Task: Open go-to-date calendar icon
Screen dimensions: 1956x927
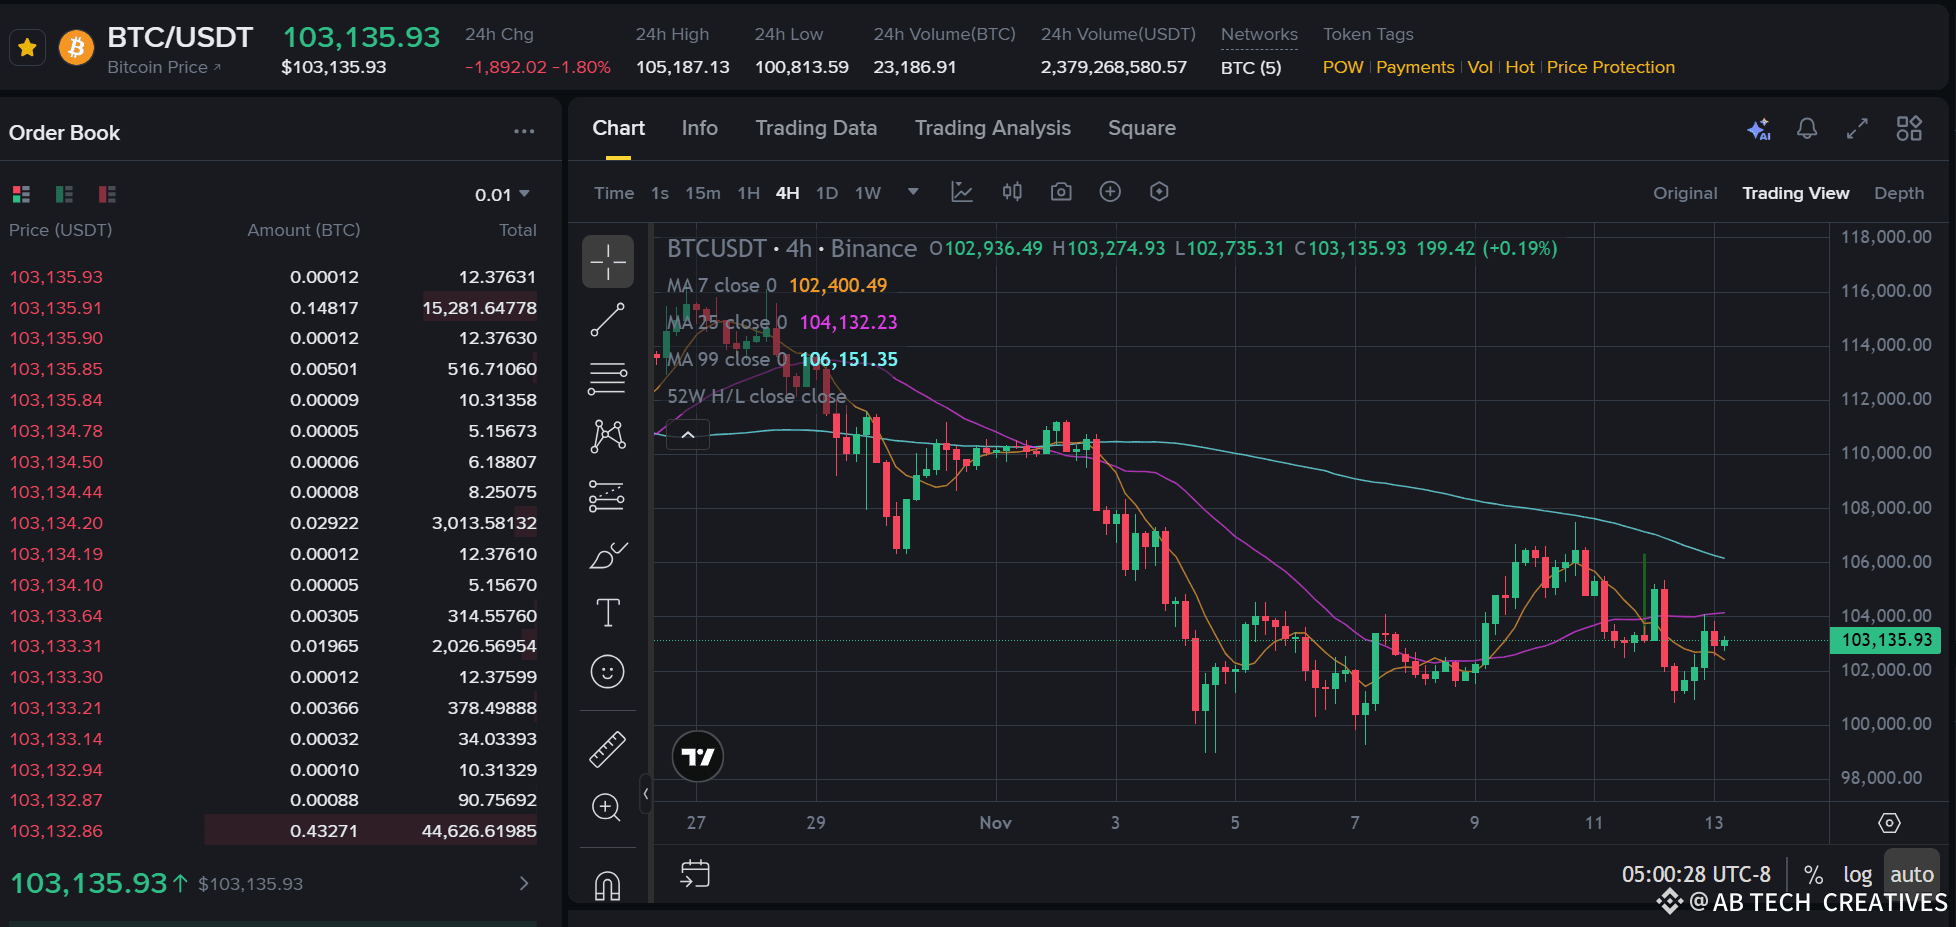Action: click(694, 873)
